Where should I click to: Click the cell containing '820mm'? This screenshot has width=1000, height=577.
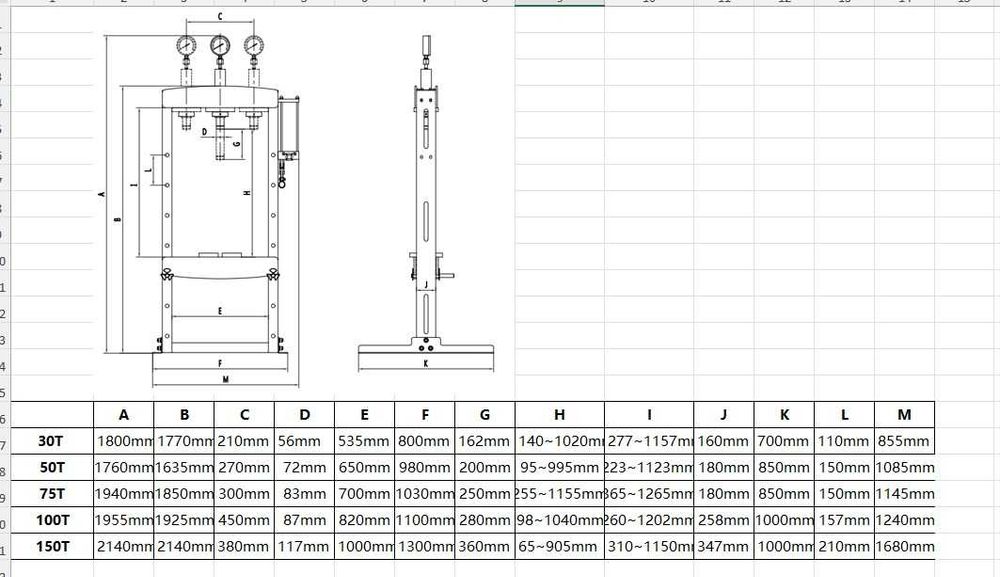[x=365, y=520]
